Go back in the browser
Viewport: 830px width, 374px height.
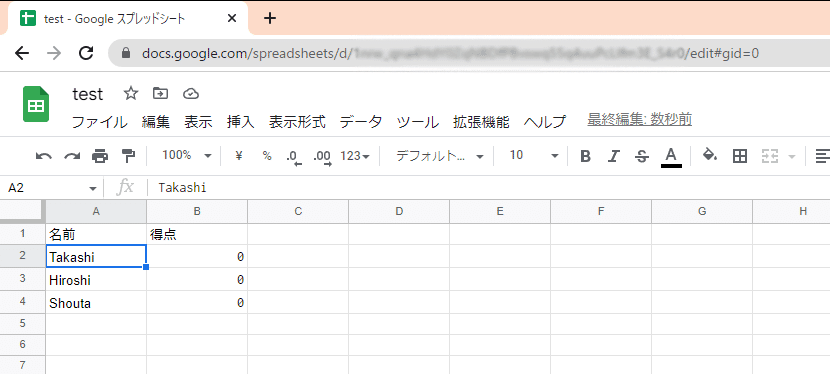click(22, 53)
